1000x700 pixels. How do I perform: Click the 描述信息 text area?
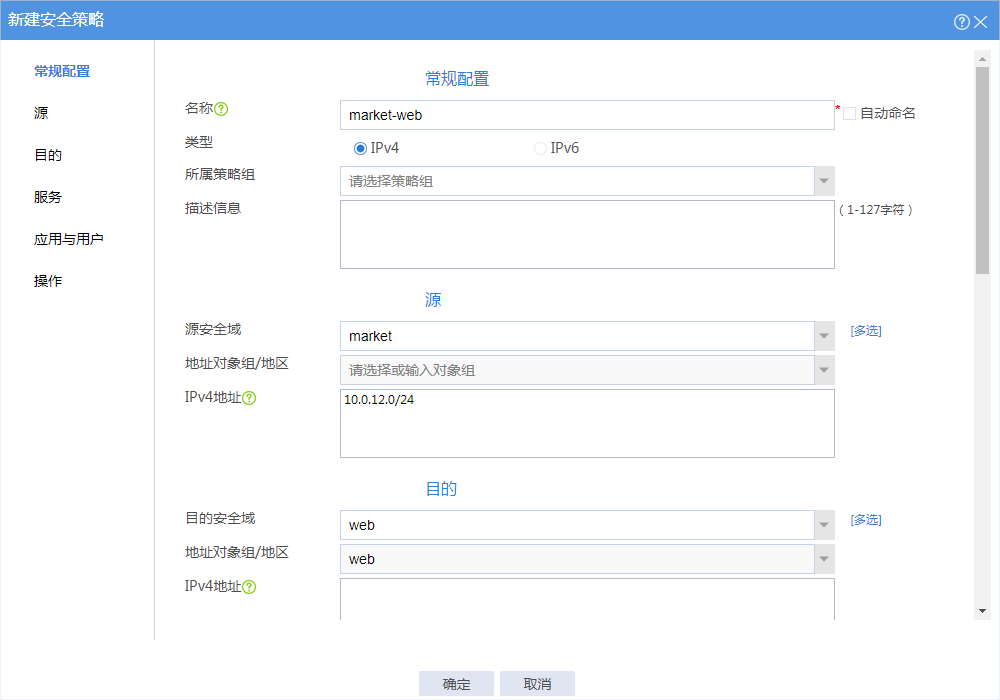pyautogui.click(x=587, y=235)
